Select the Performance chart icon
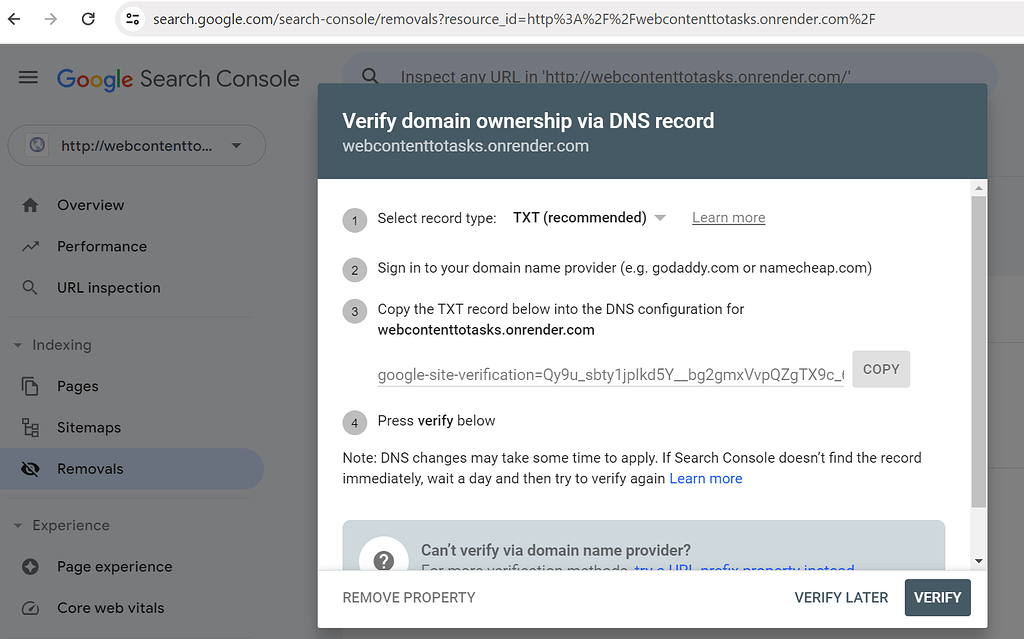The image size is (1024, 639). point(30,246)
